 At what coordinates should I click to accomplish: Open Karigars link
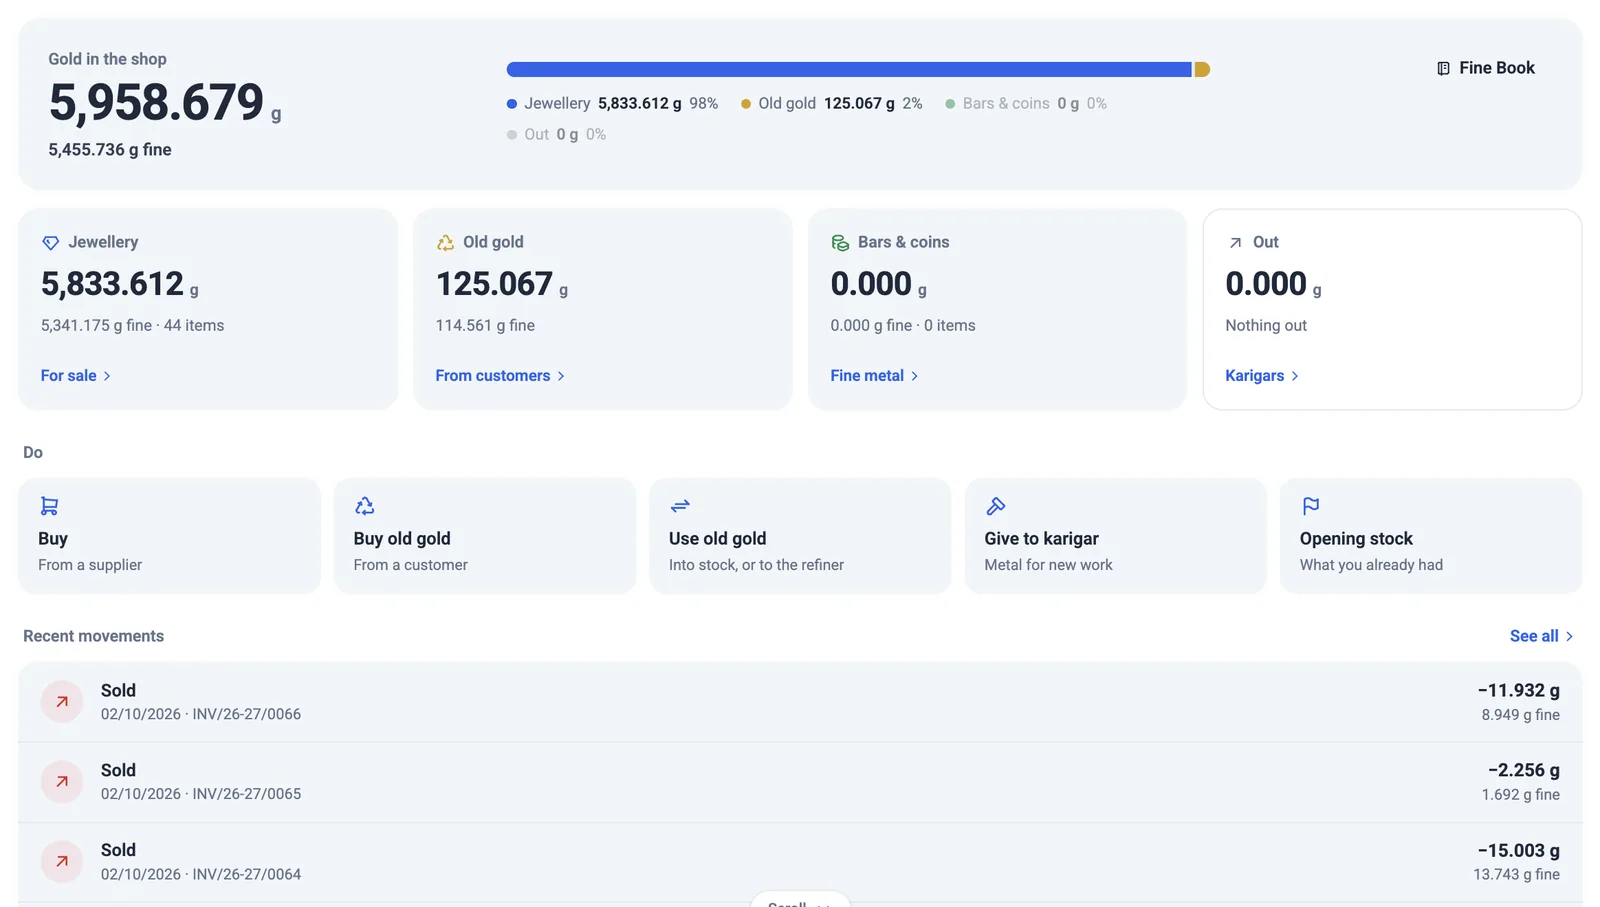tap(1262, 376)
